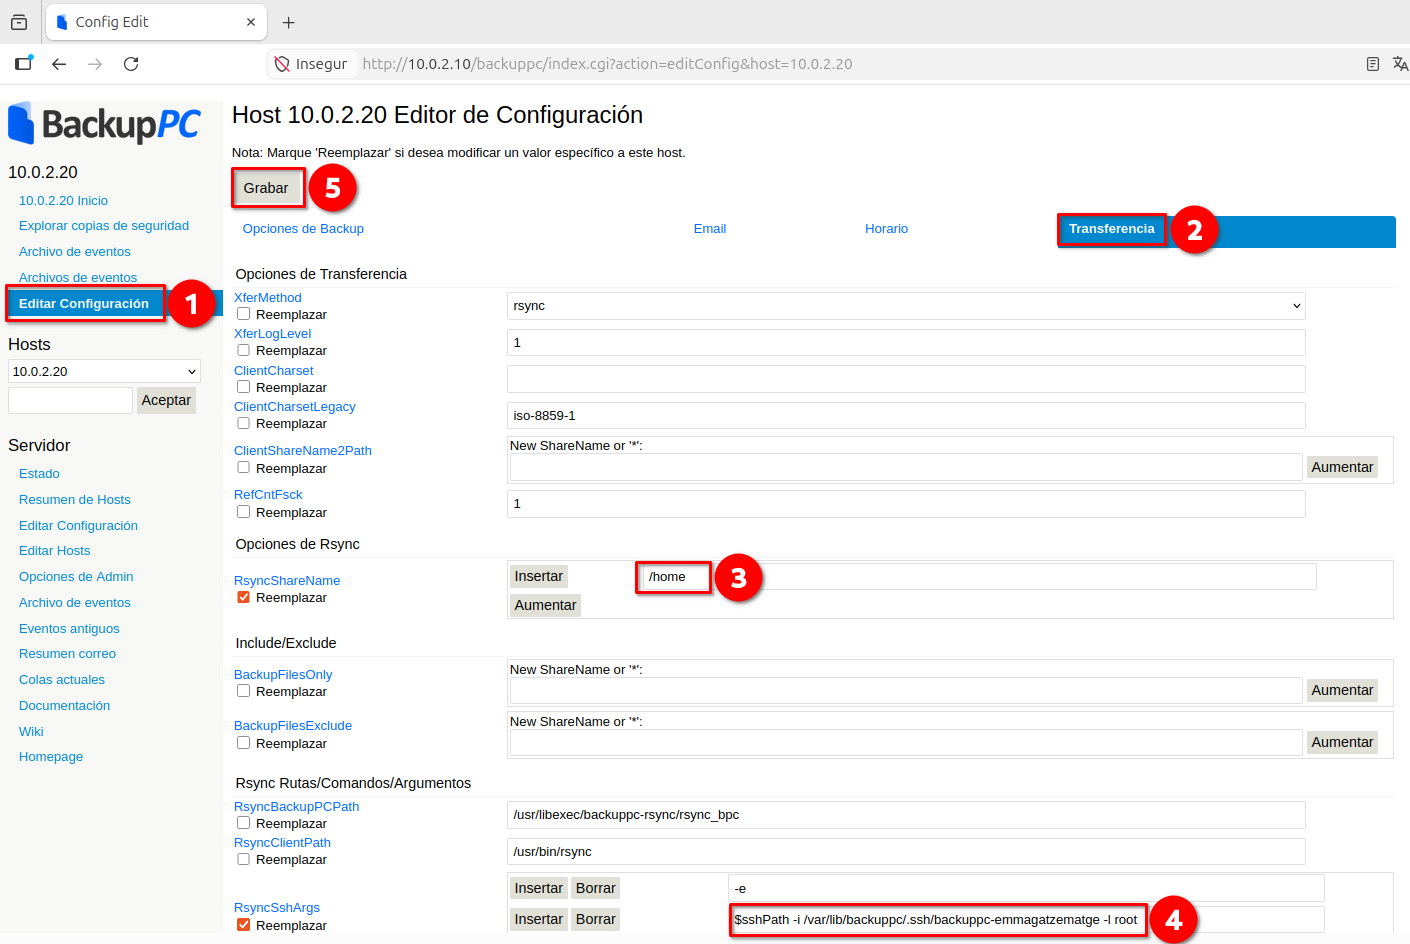Click the RsyncClientPath /usr/bin/rsync field

pos(906,852)
